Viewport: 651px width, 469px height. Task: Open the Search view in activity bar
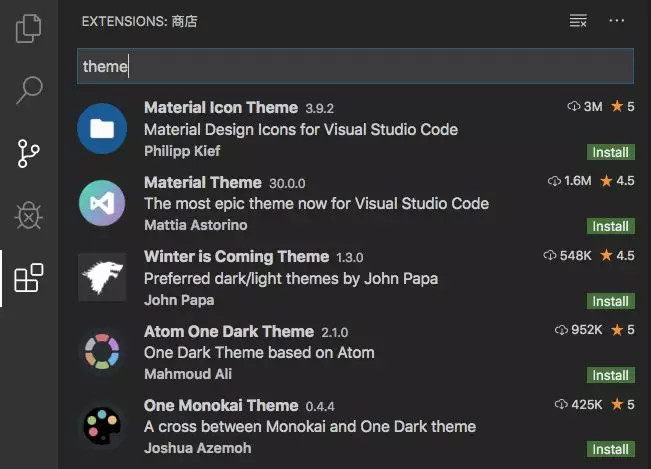pyautogui.click(x=29, y=90)
